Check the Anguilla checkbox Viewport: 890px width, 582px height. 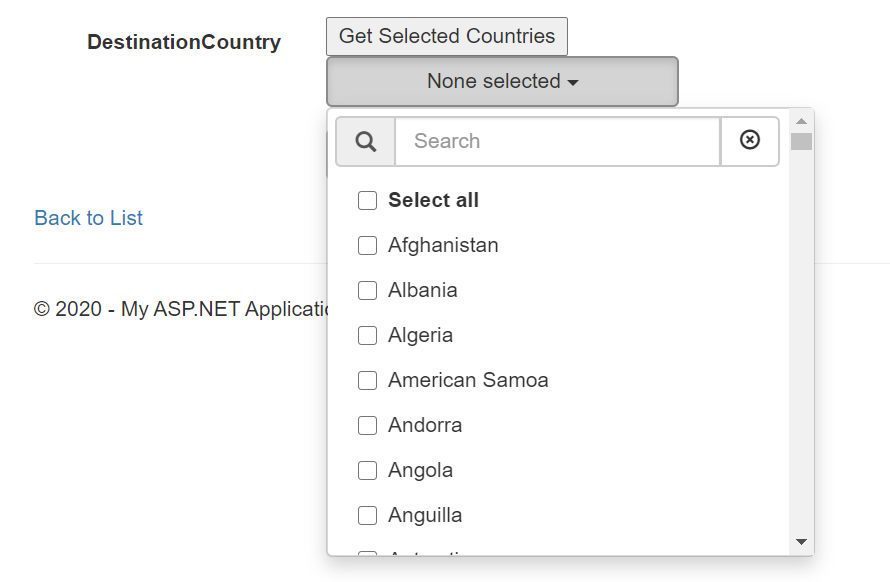coord(367,516)
